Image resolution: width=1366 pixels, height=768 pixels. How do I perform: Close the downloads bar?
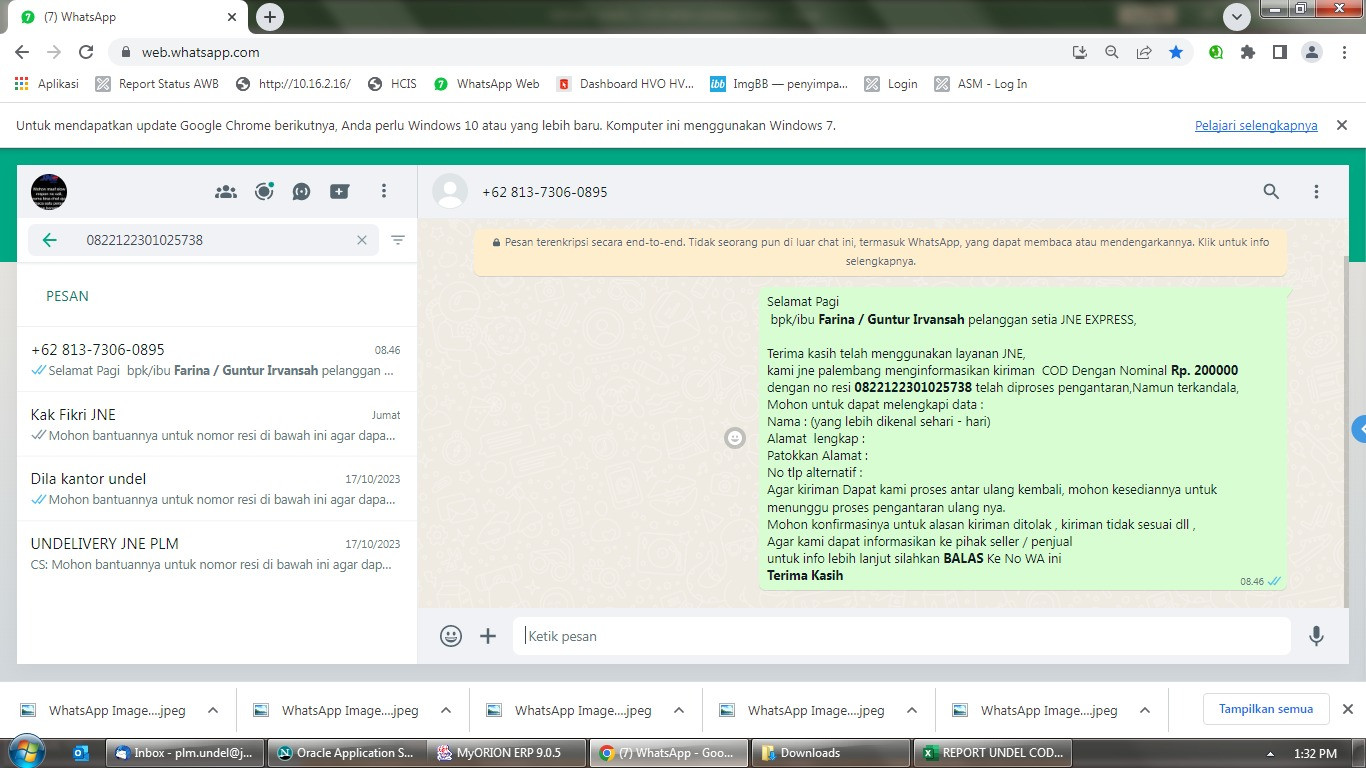point(1347,709)
